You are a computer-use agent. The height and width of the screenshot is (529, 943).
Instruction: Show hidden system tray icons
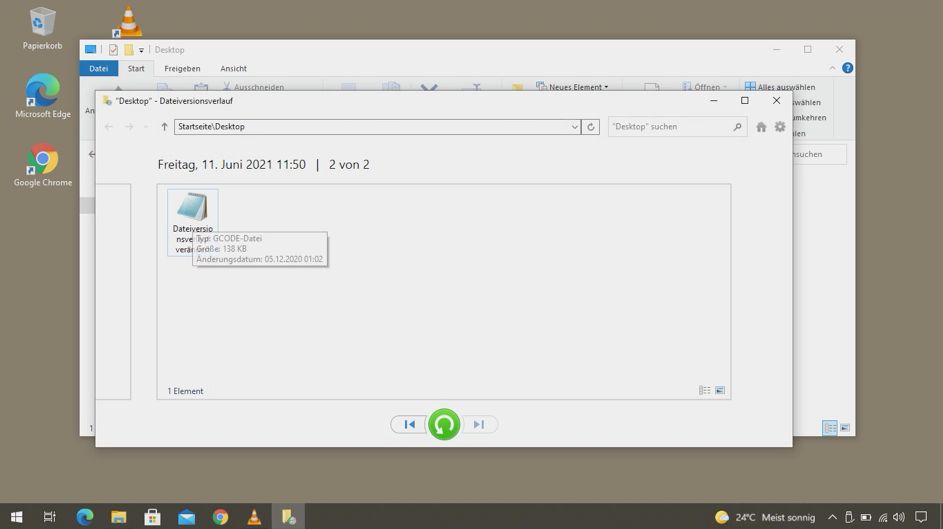pyautogui.click(x=832, y=518)
